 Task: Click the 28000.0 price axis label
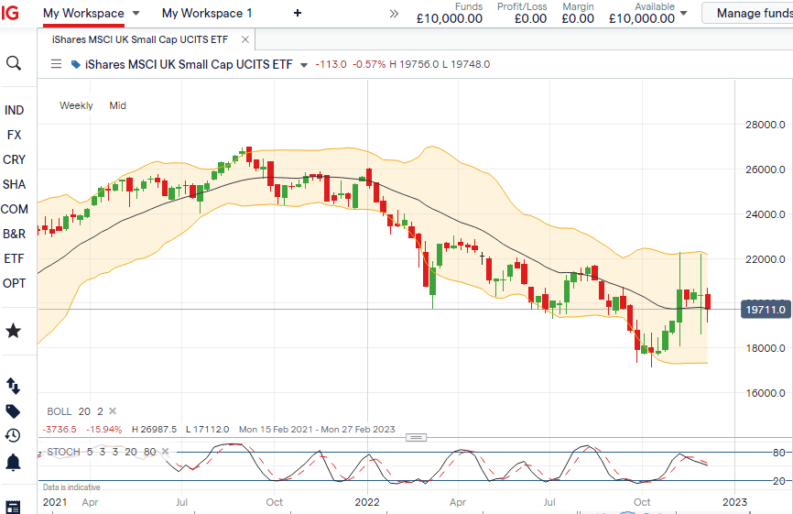pos(765,125)
